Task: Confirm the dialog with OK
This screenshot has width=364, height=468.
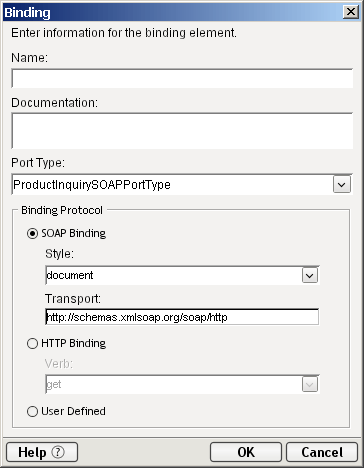Action: point(246,452)
